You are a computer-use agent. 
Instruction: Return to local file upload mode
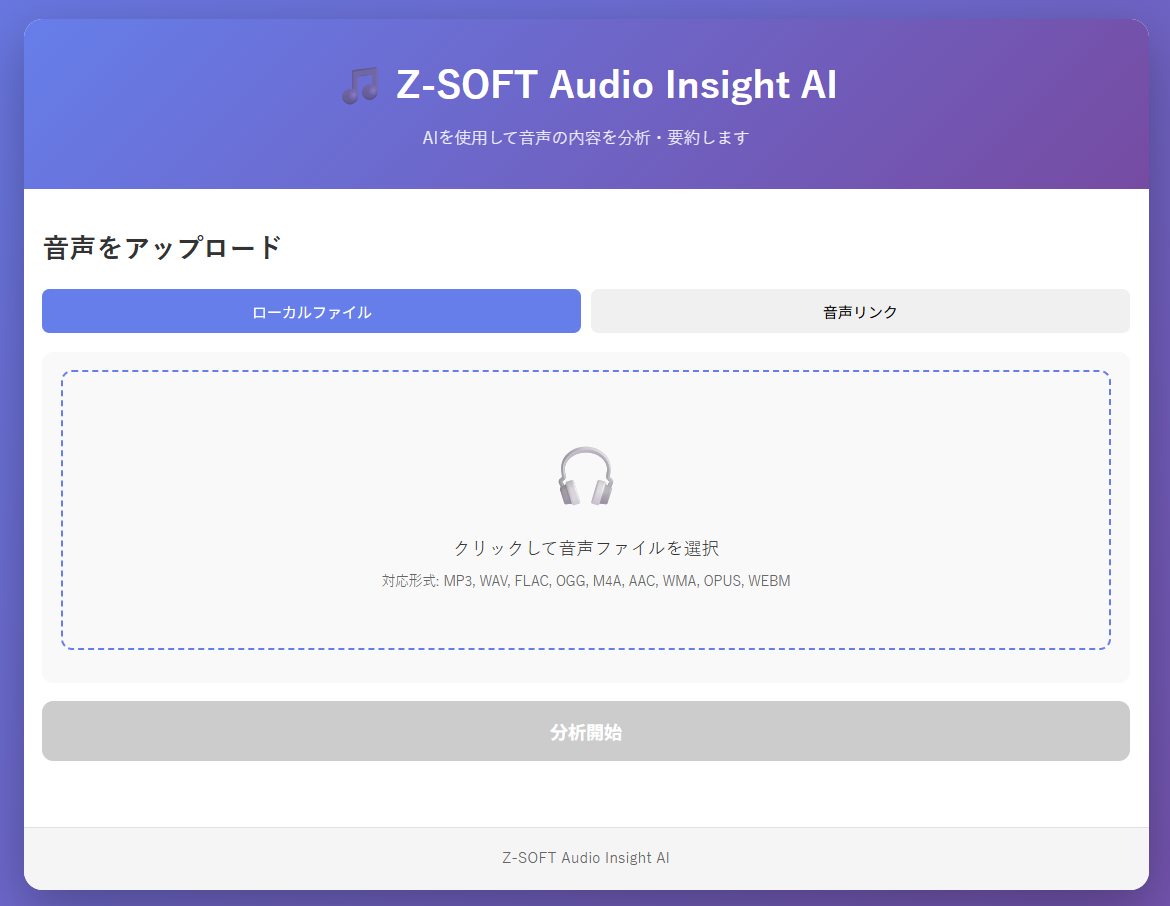click(x=311, y=311)
